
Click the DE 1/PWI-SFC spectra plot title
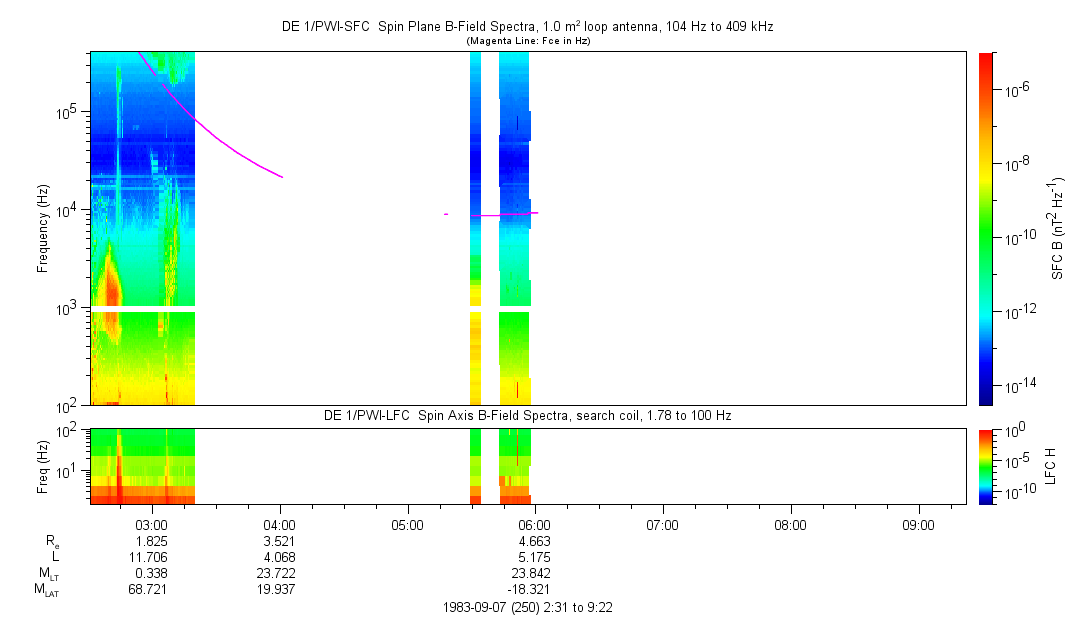pyautogui.click(x=527, y=27)
